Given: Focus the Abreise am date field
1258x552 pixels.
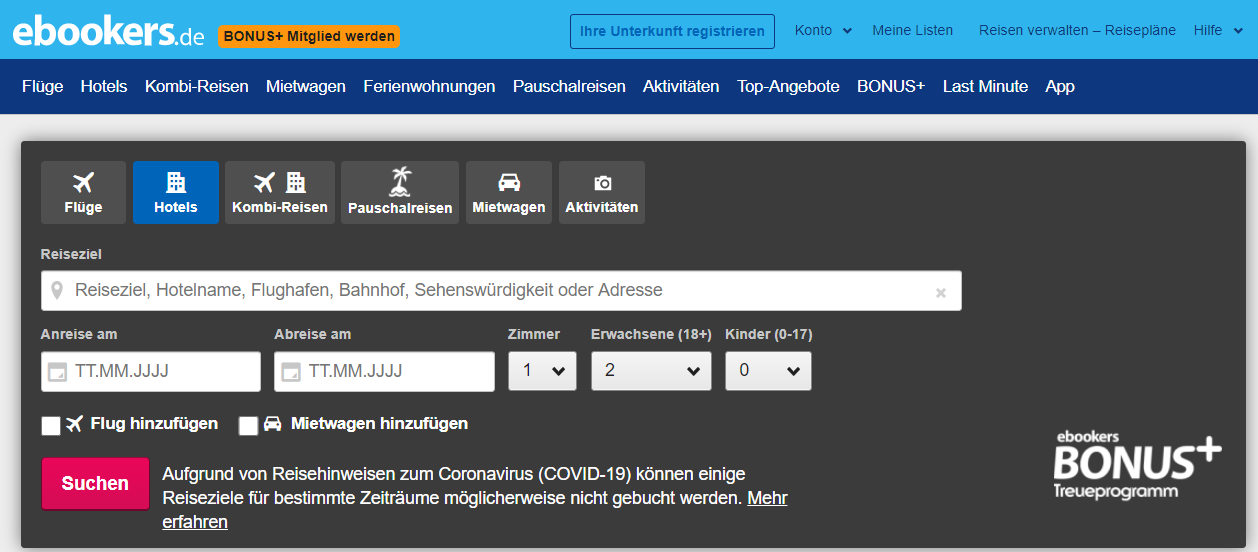Looking at the screenshot, I should click(384, 371).
